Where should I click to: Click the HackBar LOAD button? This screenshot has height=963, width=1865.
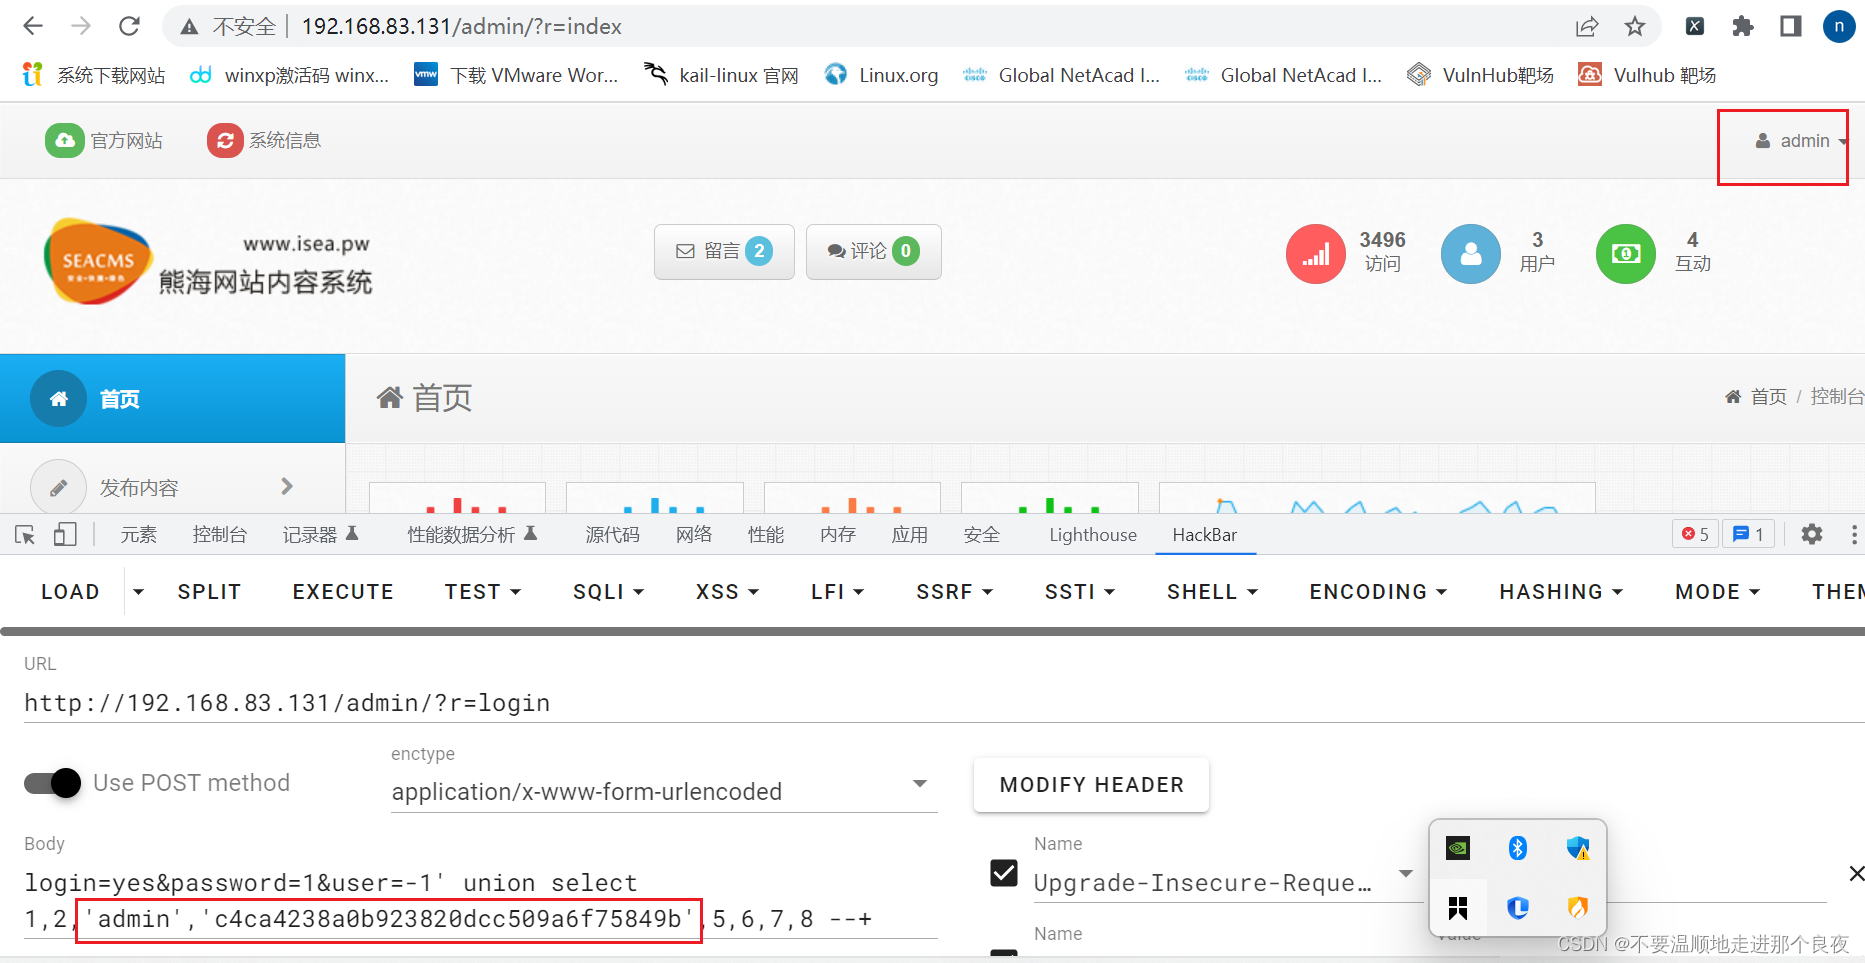point(70,592)
